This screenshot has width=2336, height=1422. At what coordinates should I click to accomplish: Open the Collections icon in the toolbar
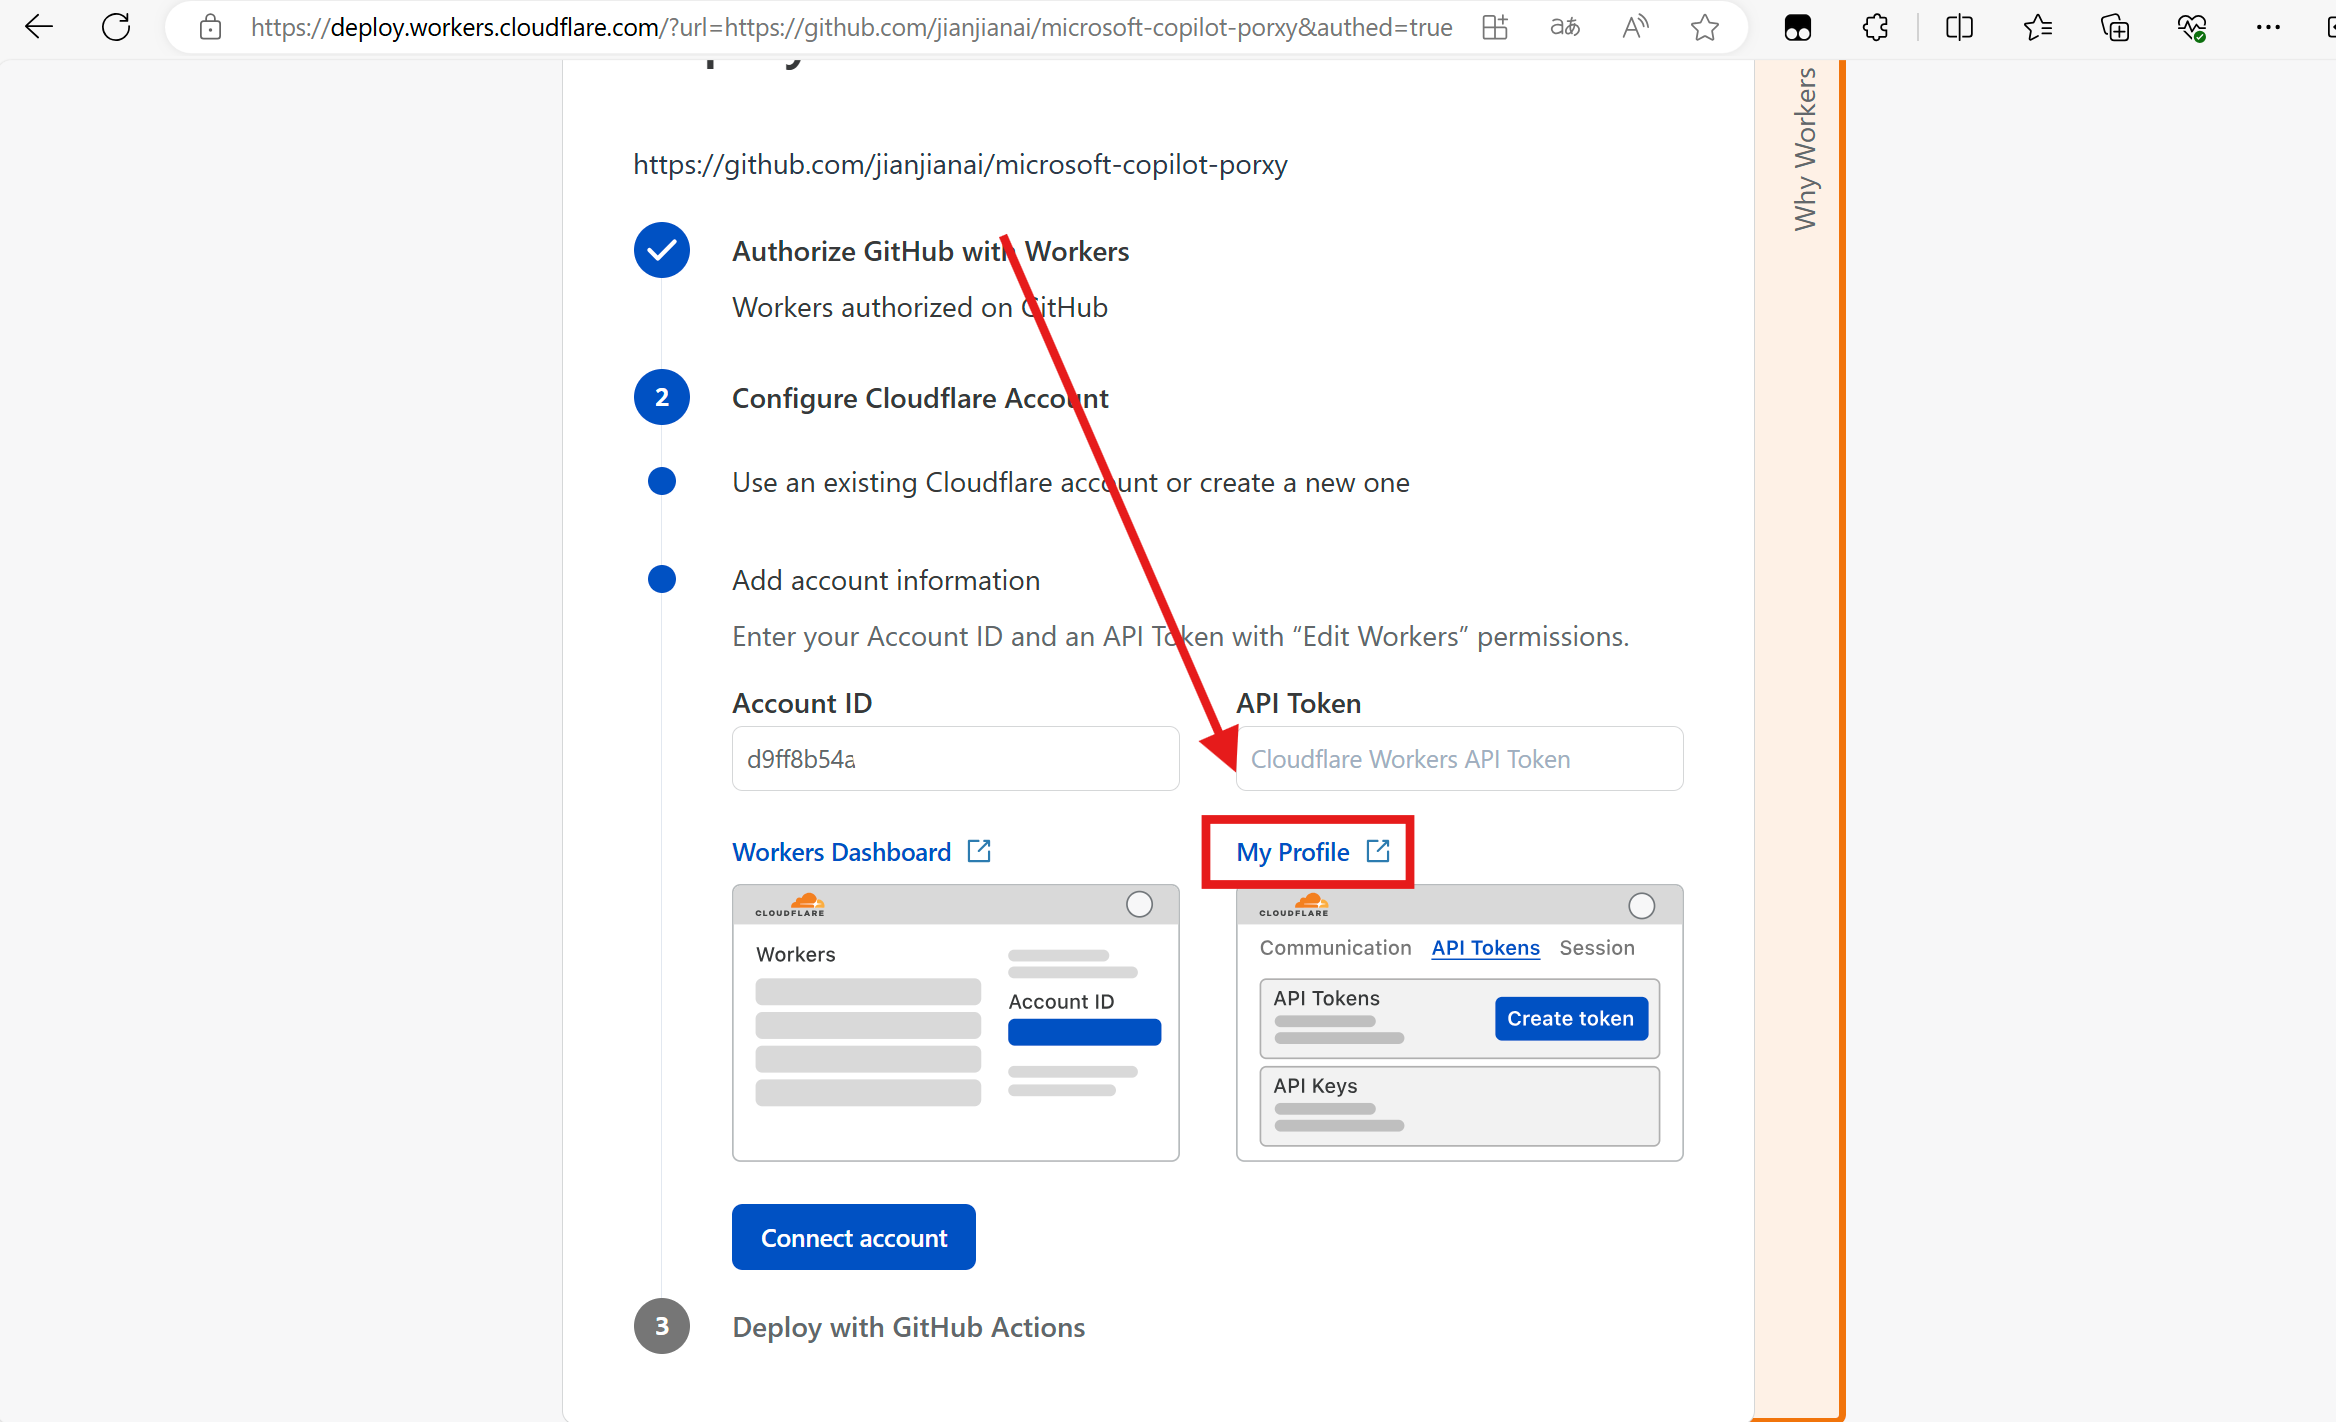point(2115,27)
